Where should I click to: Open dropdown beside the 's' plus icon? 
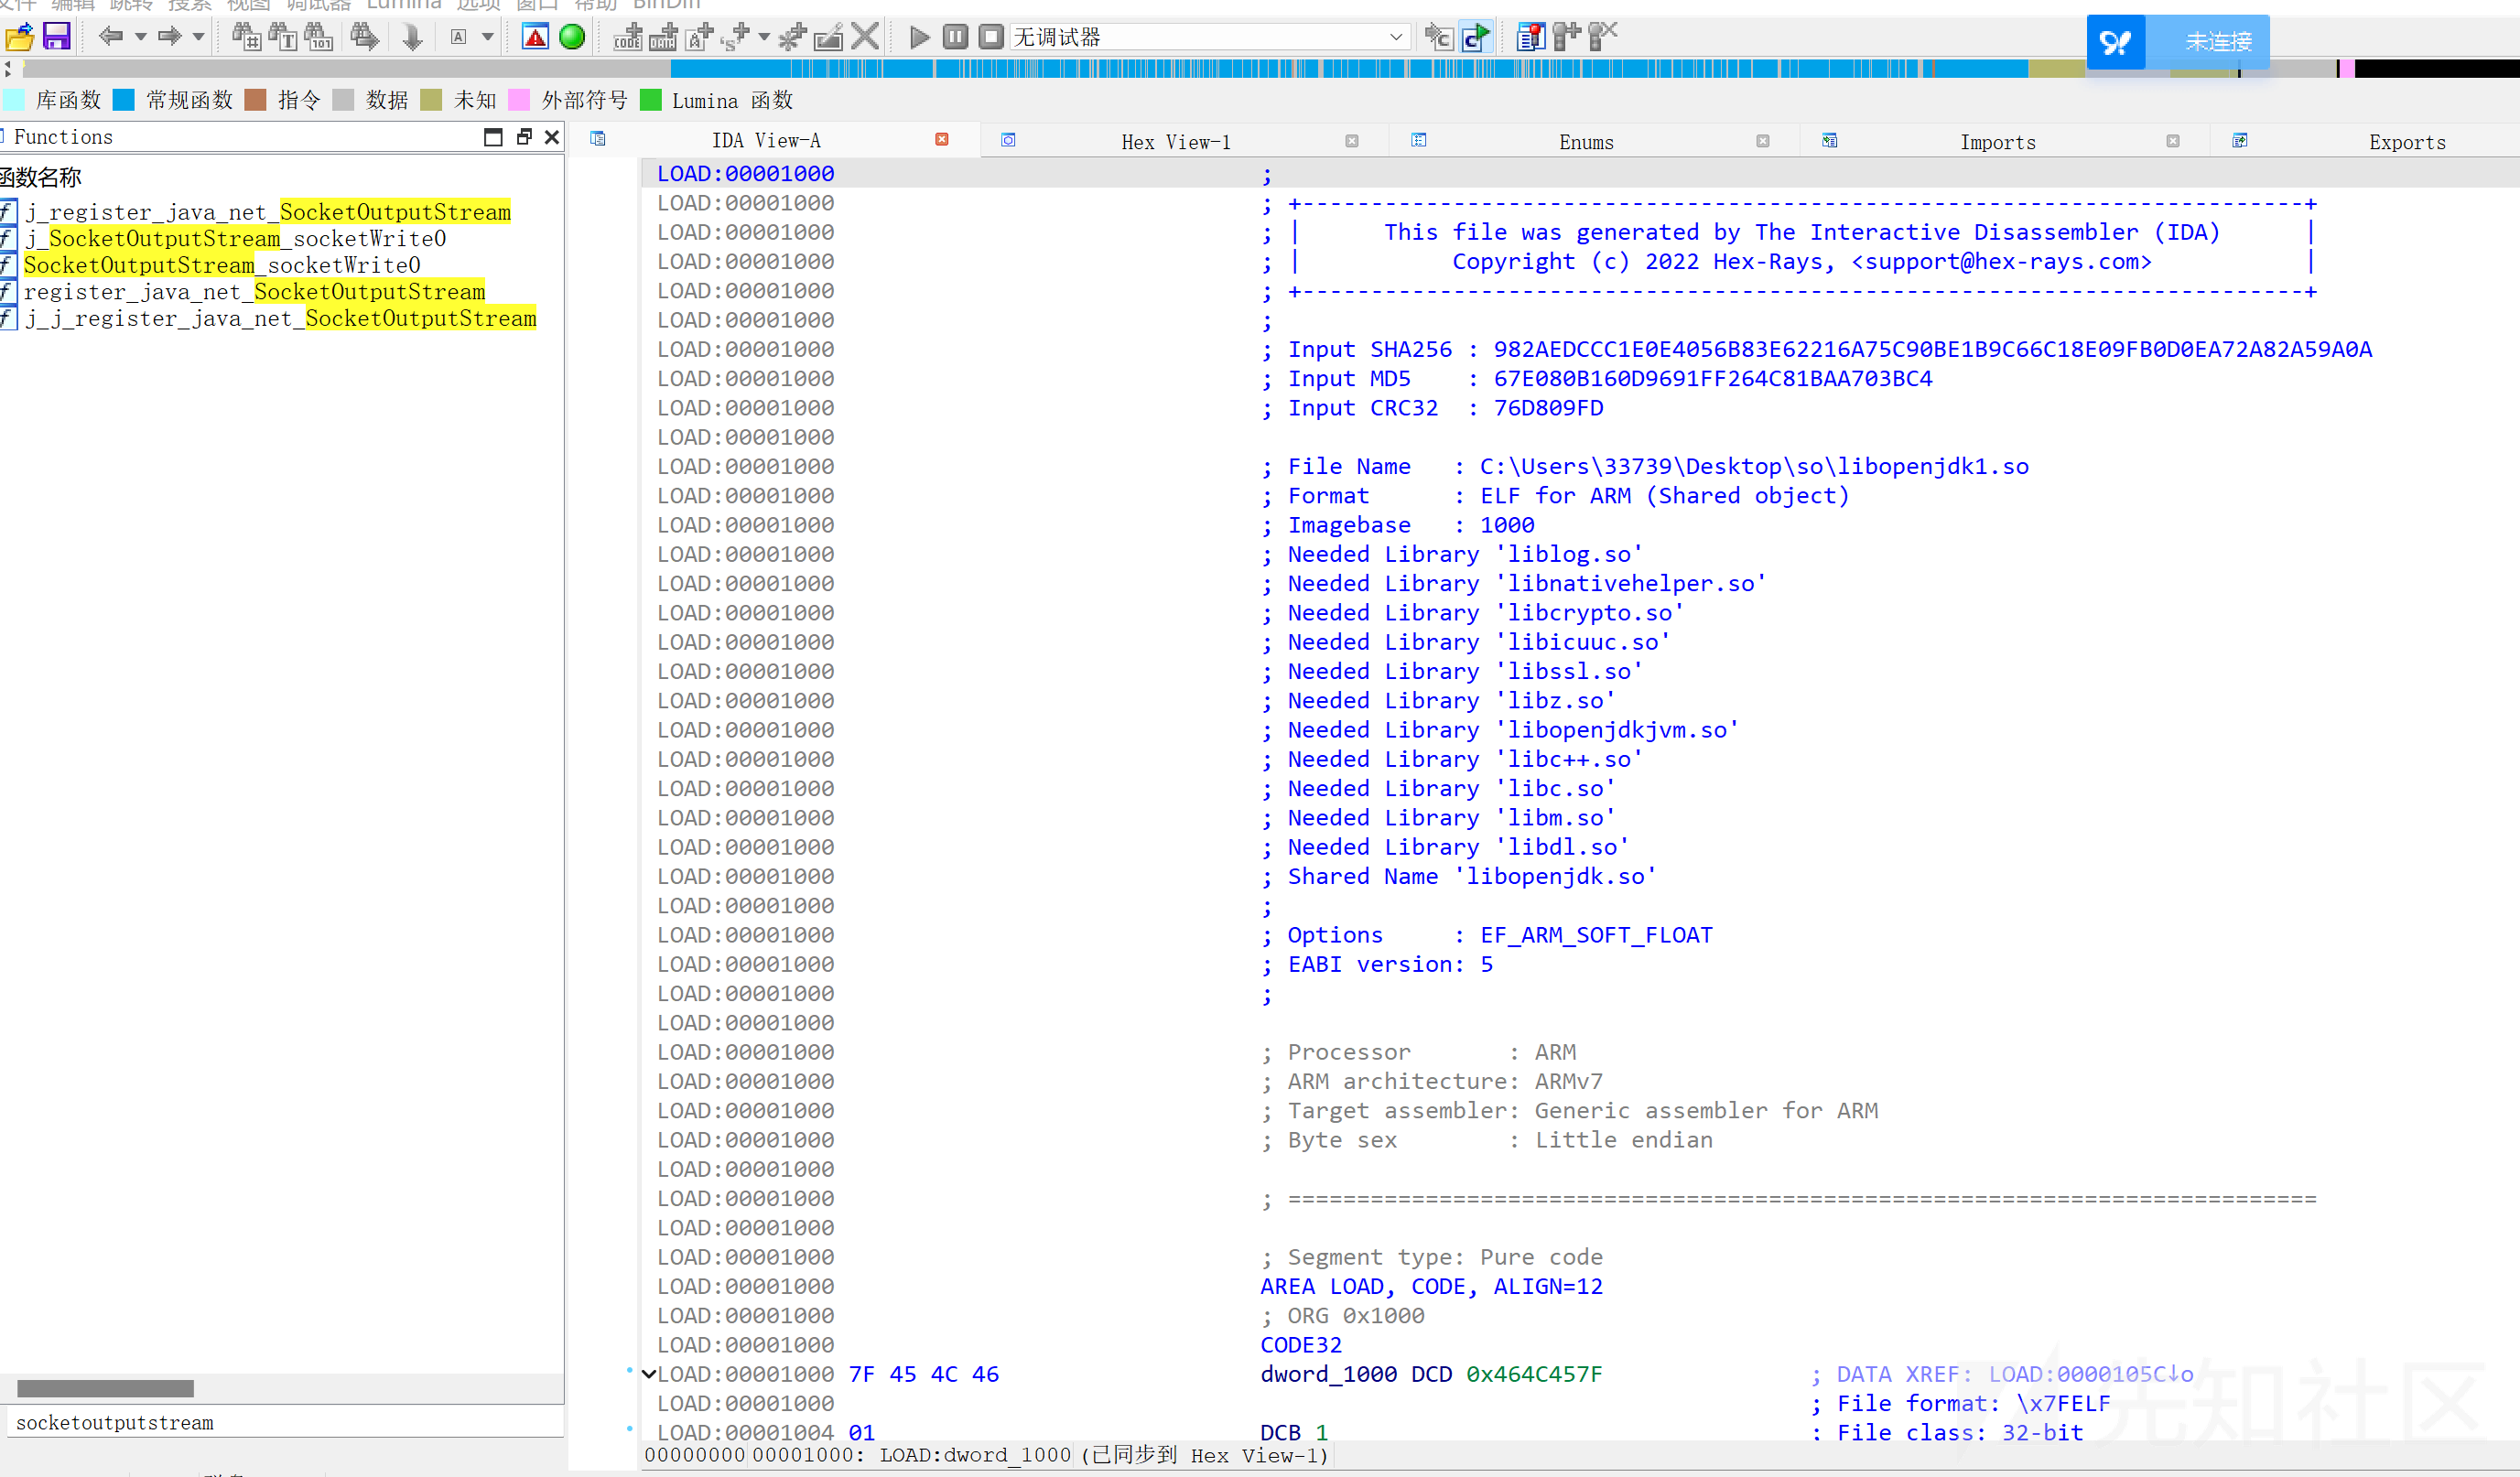[x=764, y=38]
